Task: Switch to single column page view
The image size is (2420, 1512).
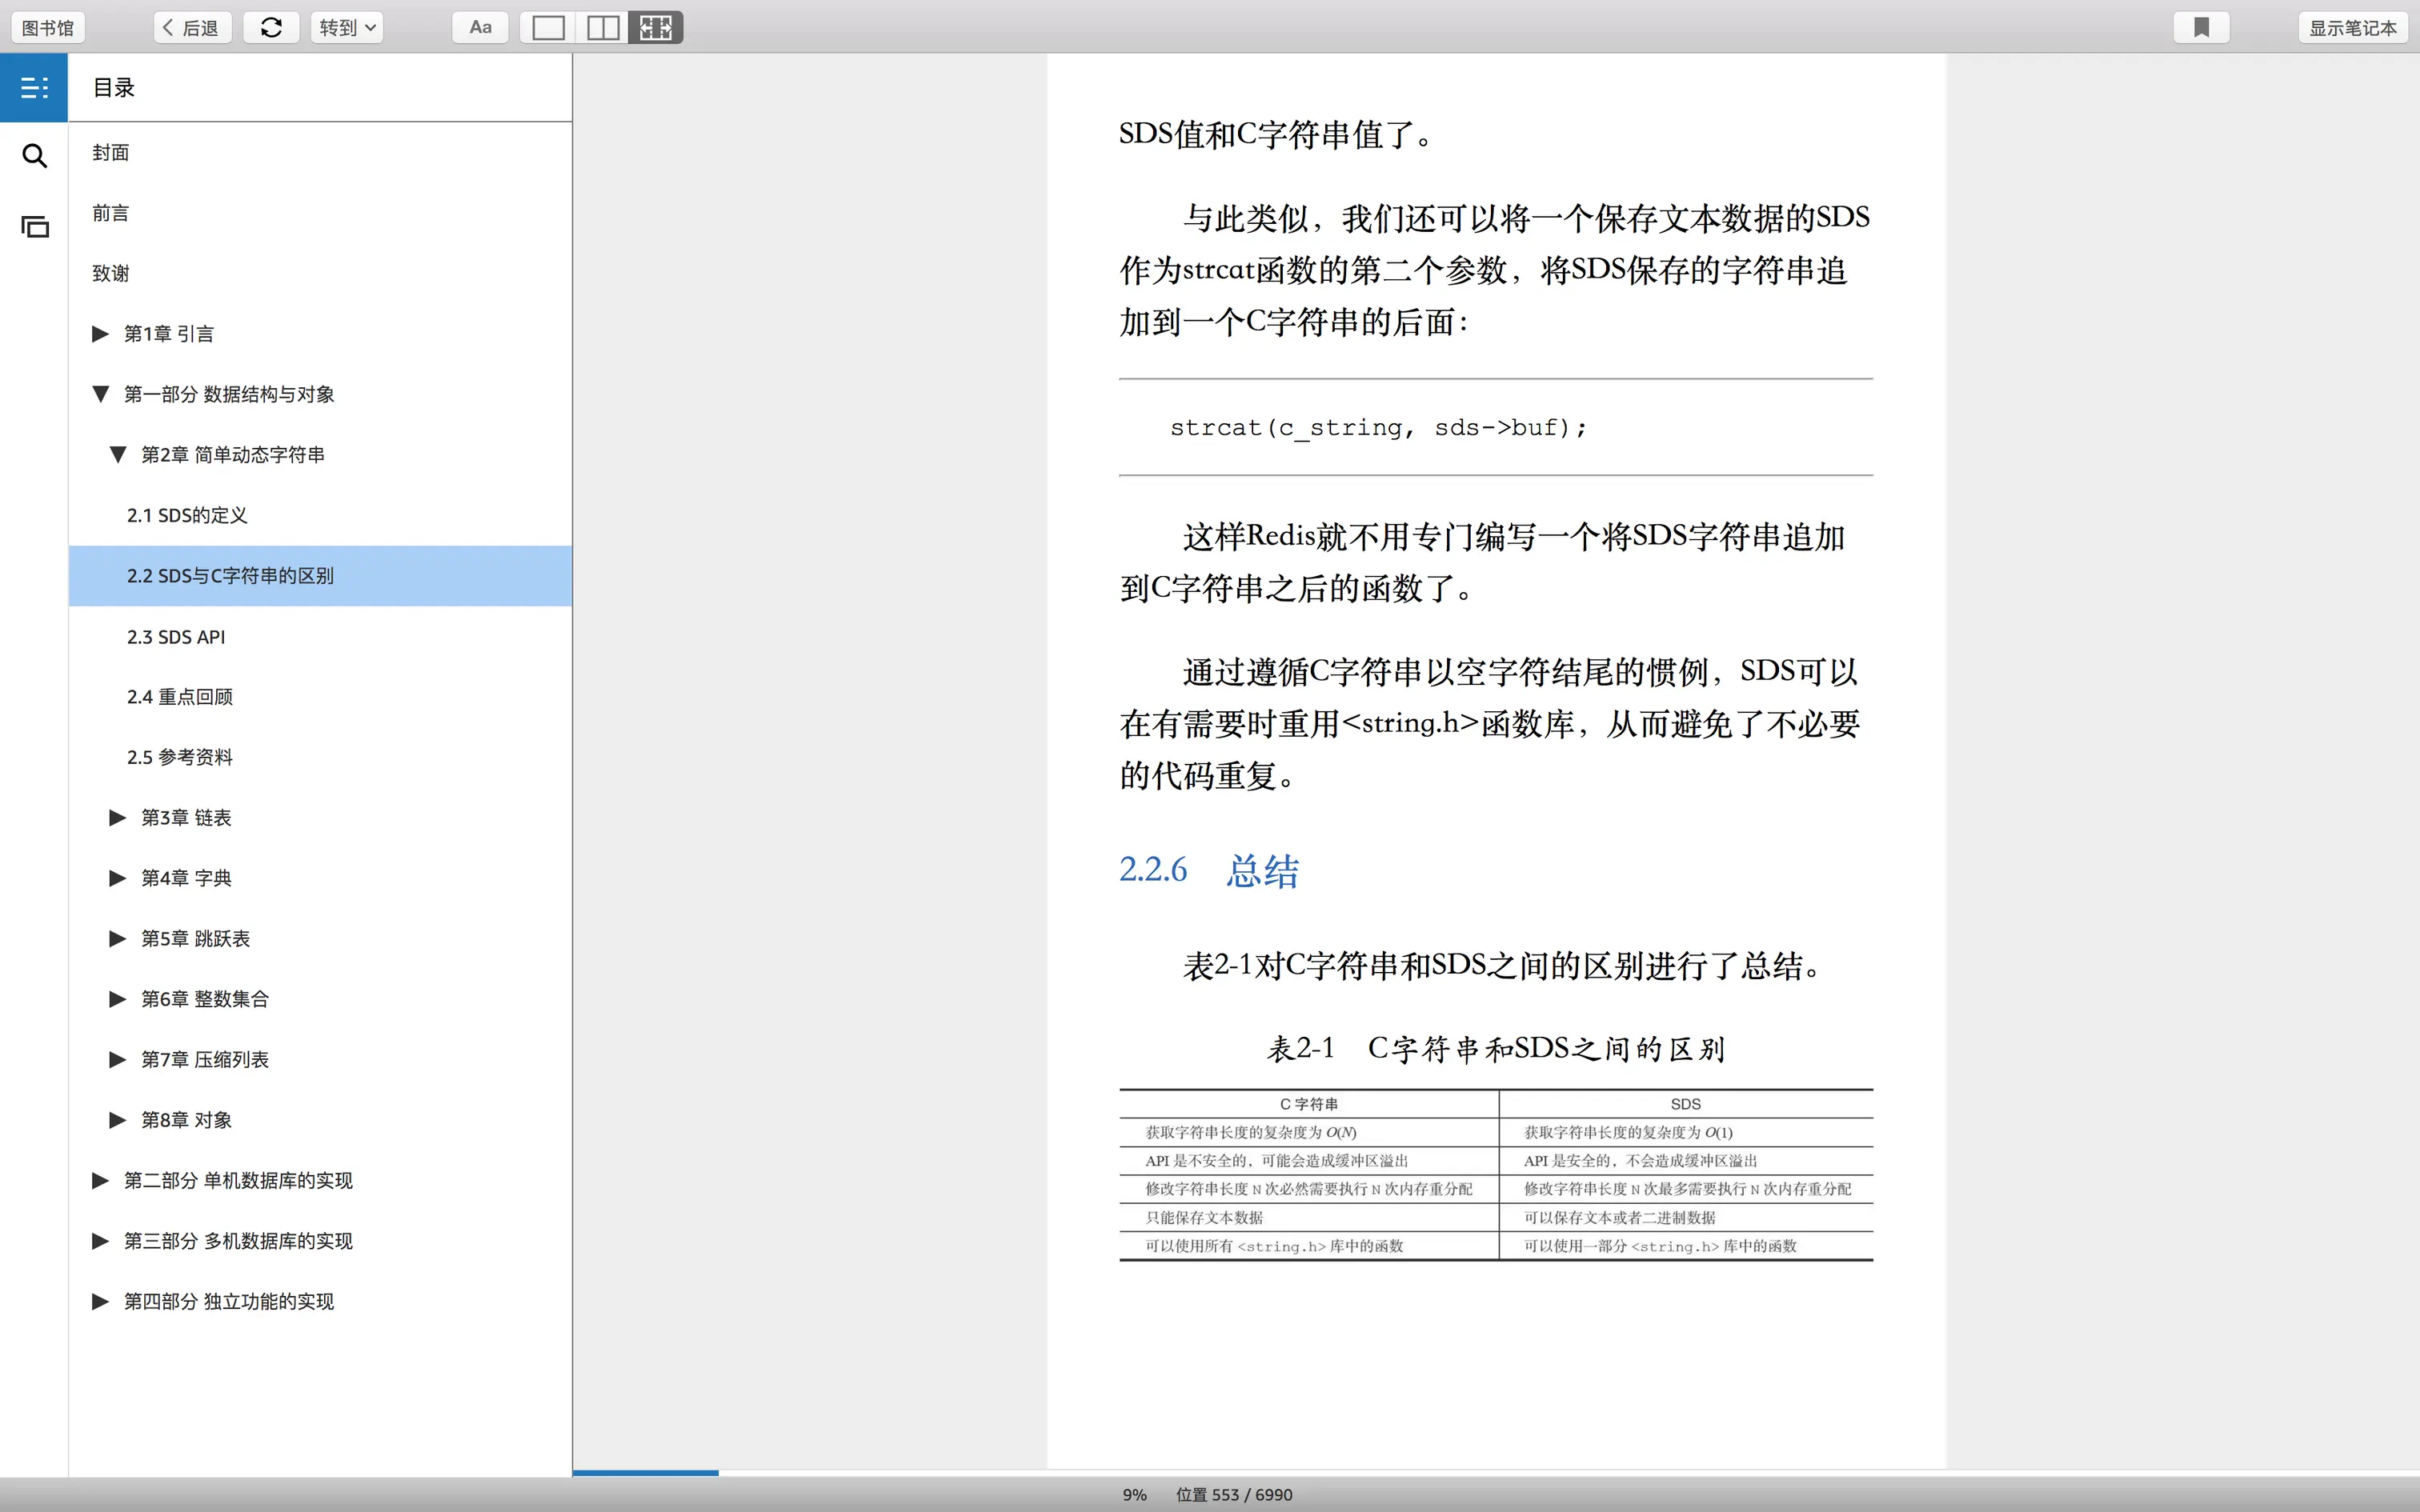Action: click(548, 28)
